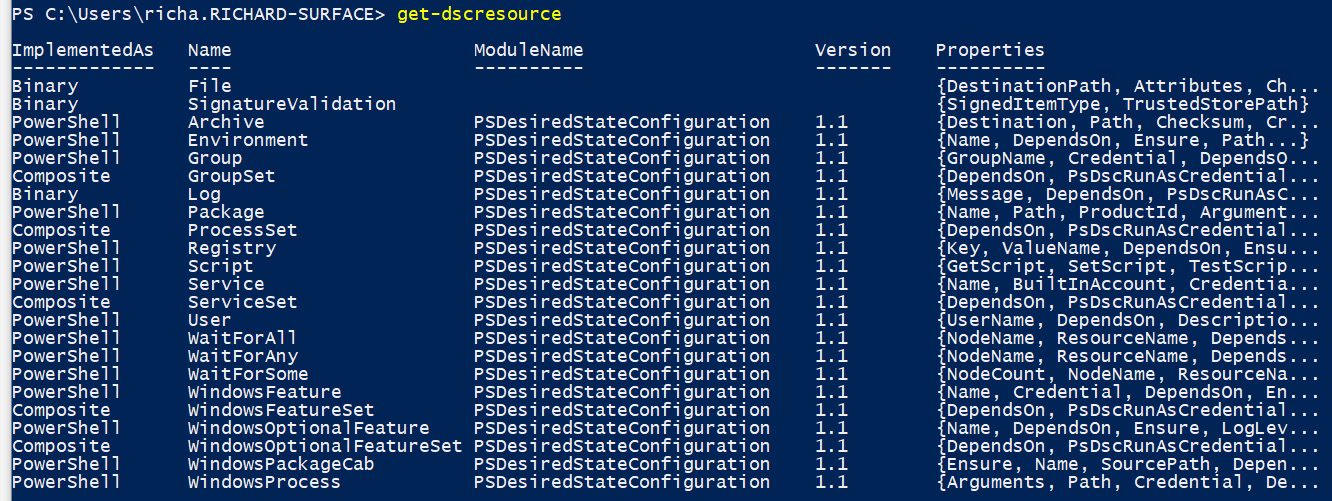This screenshot has height=501, width=1332.
Task: Select the ImplementedAs column header
Action: point(83,50)
